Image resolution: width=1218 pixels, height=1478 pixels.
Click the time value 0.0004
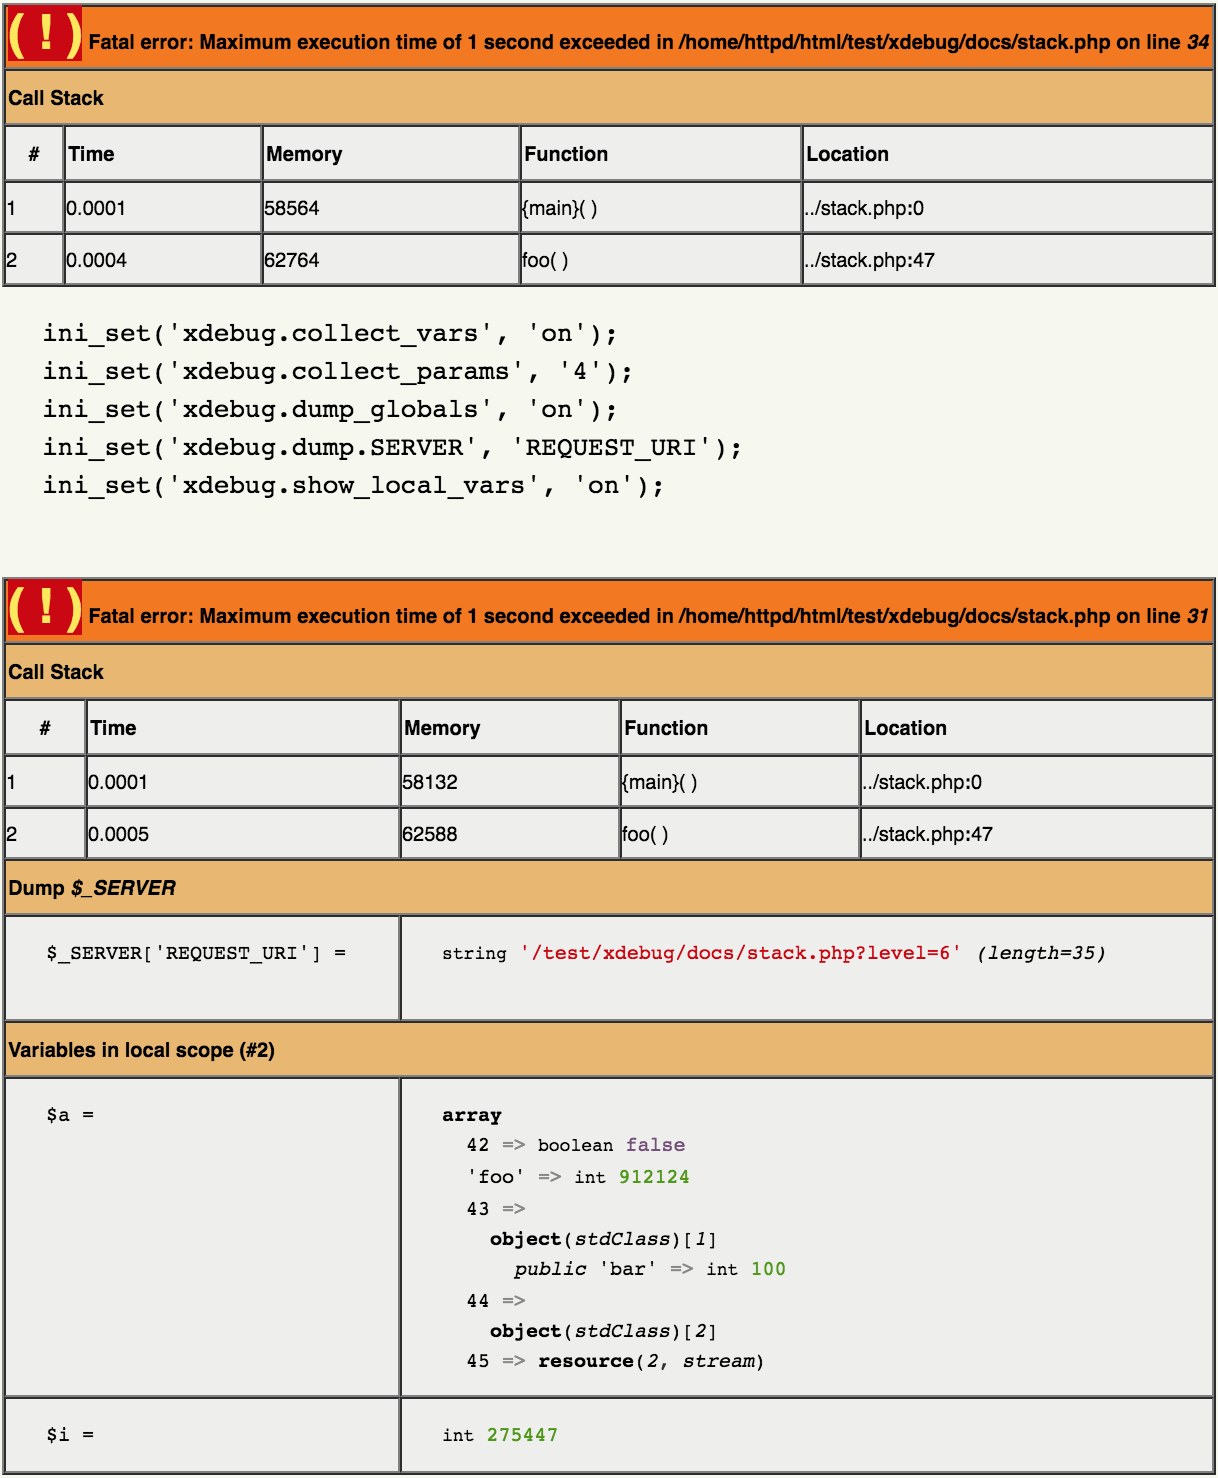click(x=96, y=260)
